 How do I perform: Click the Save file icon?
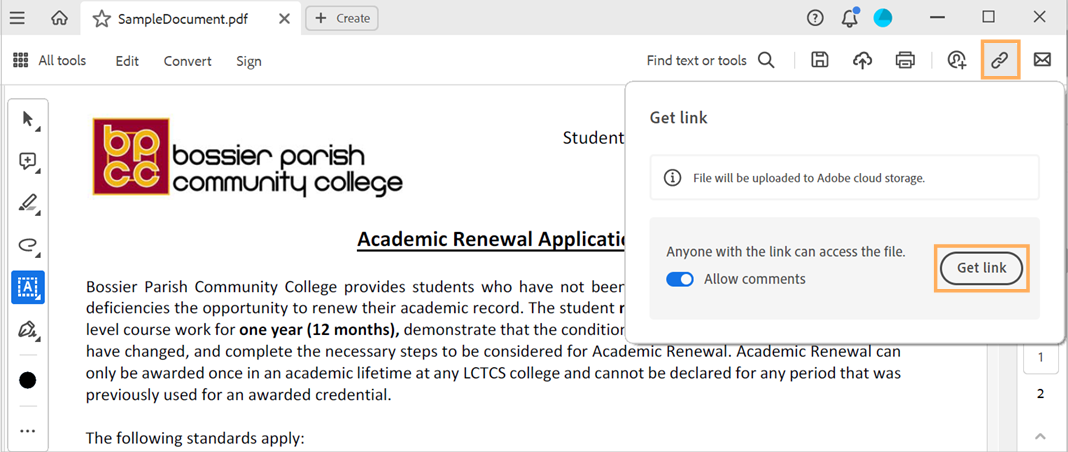(819, 61)
